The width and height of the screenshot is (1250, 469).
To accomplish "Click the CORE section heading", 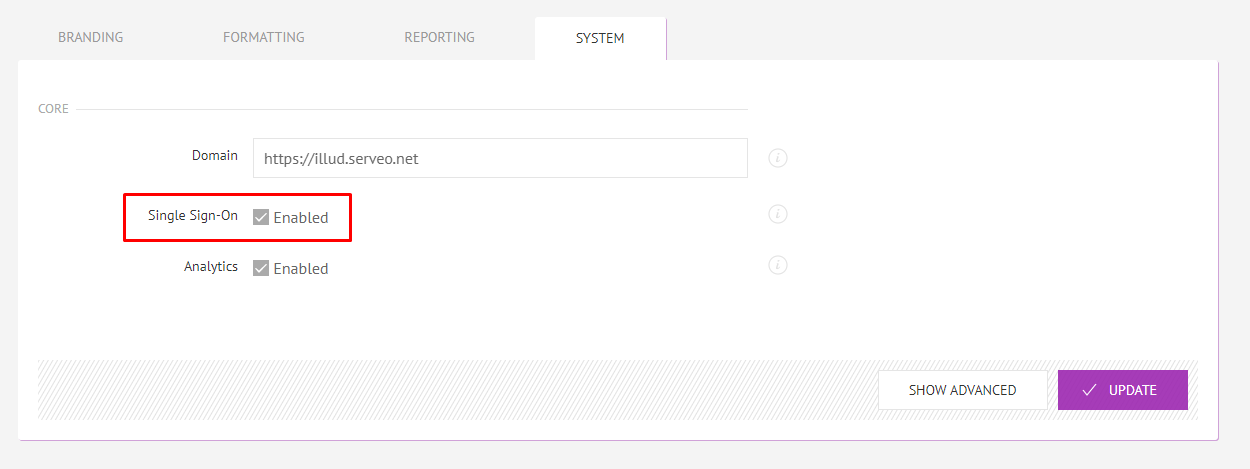I will click(53, 109).
